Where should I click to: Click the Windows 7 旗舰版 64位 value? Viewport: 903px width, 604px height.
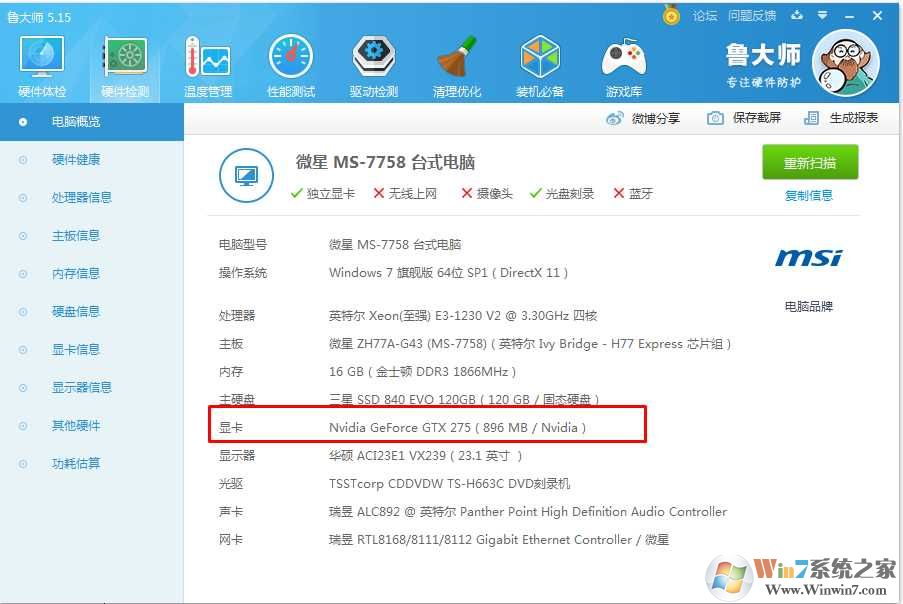(x=448, y=273)
